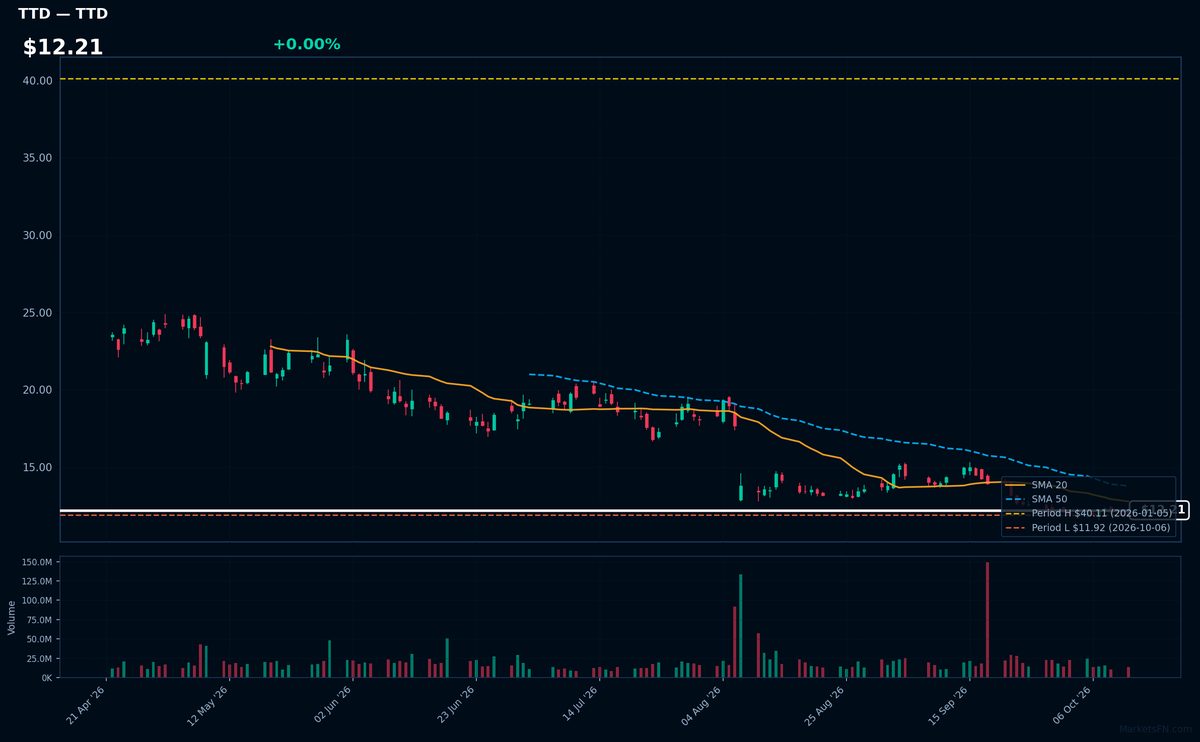This screenshot has height=742, width=1200.
Task: Click the "04 Aug '26" date label
Action: (x=702, y=705)
